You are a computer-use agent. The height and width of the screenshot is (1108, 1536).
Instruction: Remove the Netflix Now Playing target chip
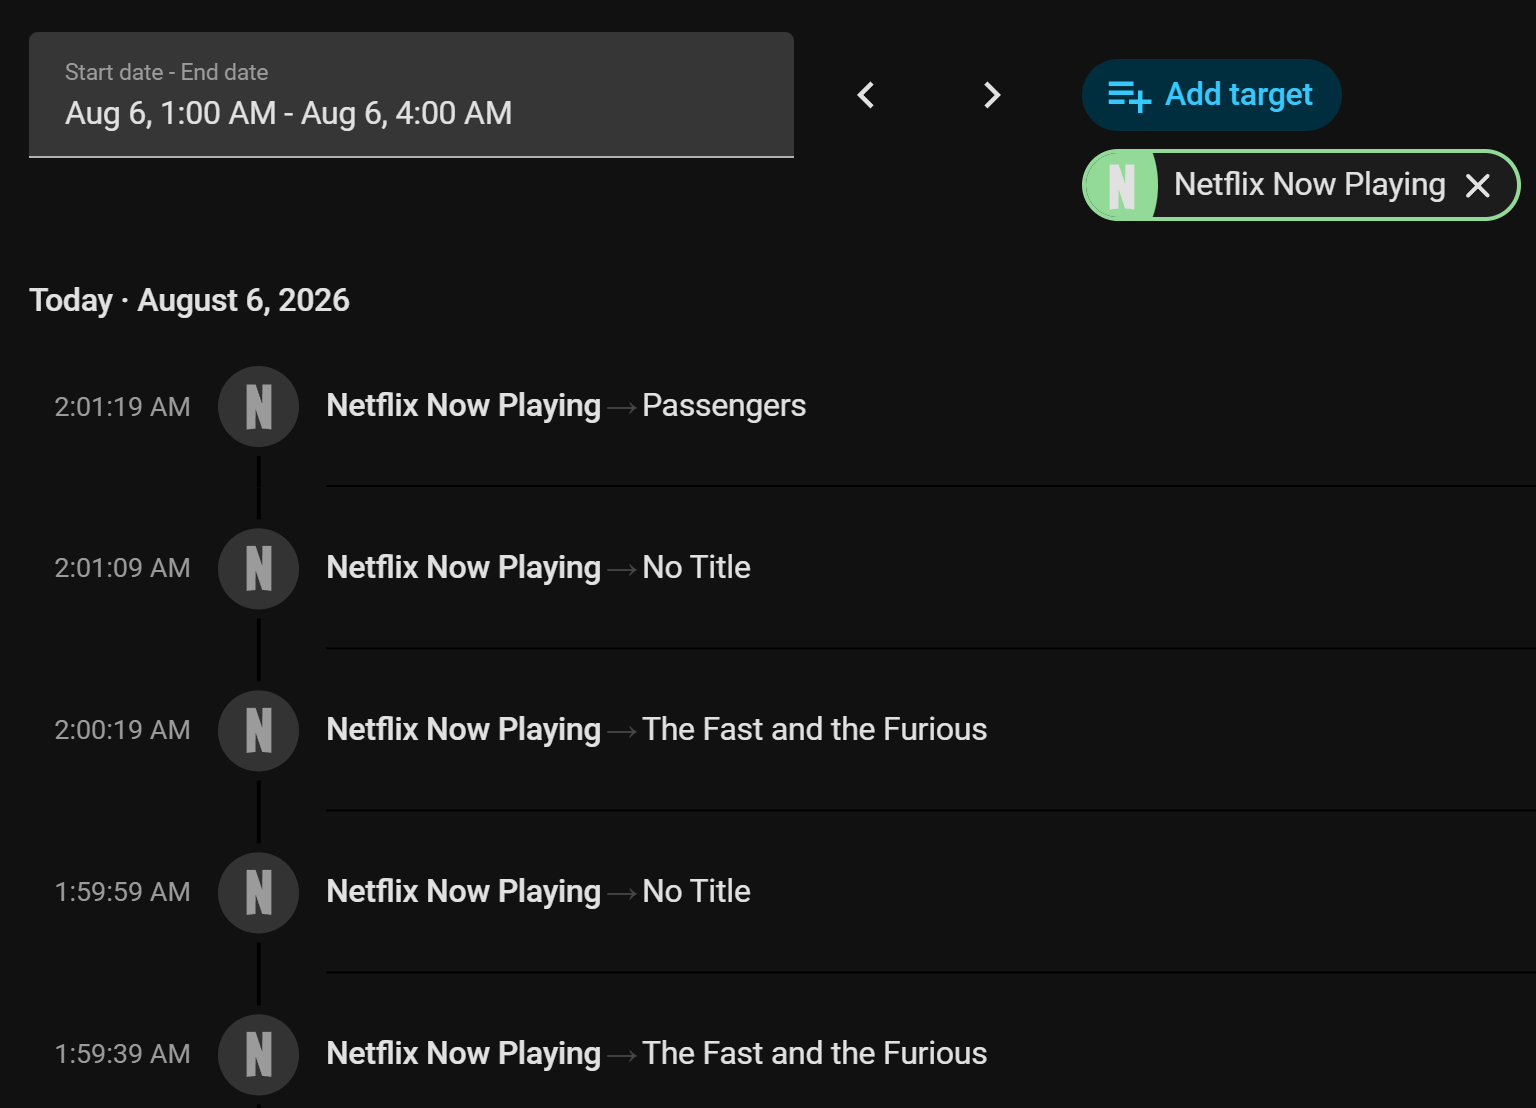(x=1478, y=185)
